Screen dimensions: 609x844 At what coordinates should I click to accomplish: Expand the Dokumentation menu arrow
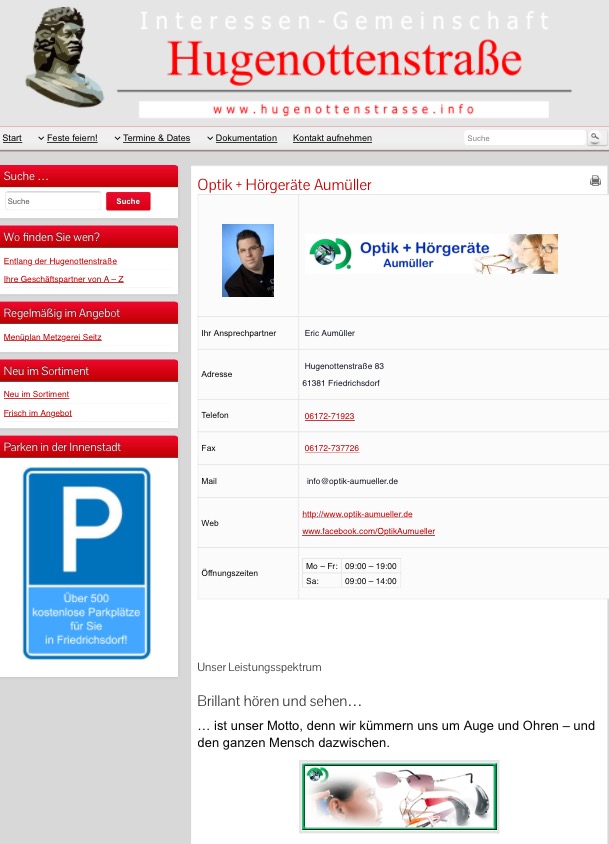[x=210, y=138]
